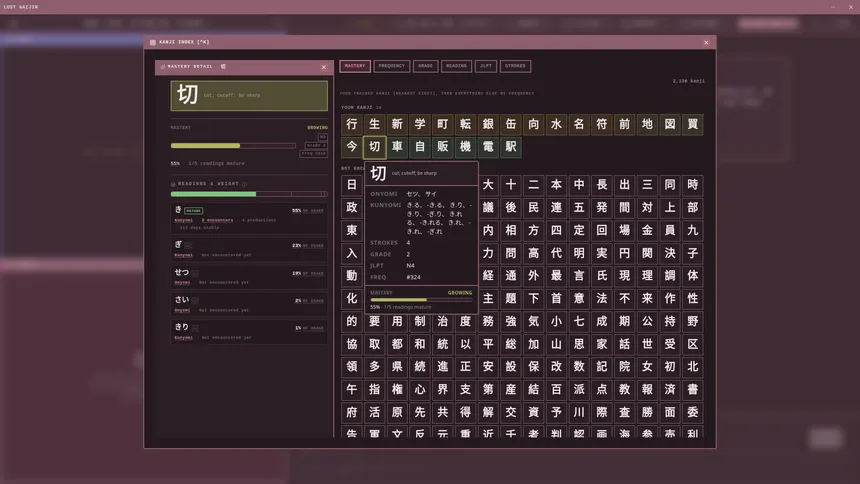Image resolution: width=860 pixels, height=484 pixels.
Task: Open the 書 kanji tile
Action: tap(693, 390)
